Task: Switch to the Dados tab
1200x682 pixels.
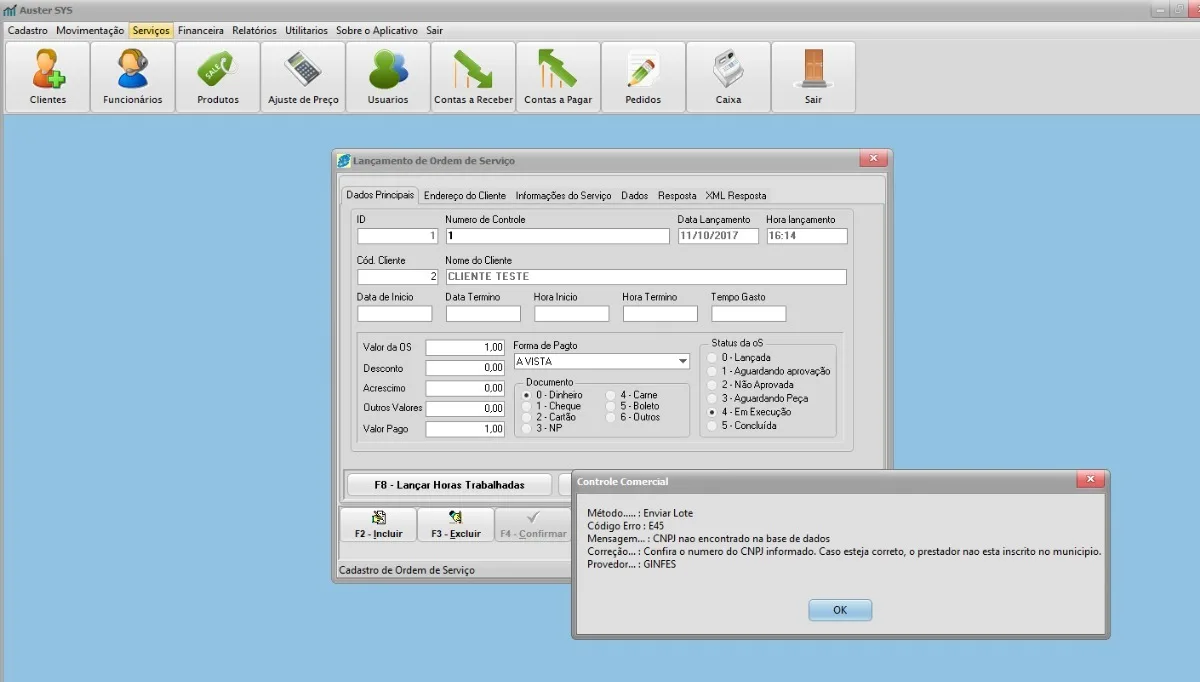Action: coord(634,195)
